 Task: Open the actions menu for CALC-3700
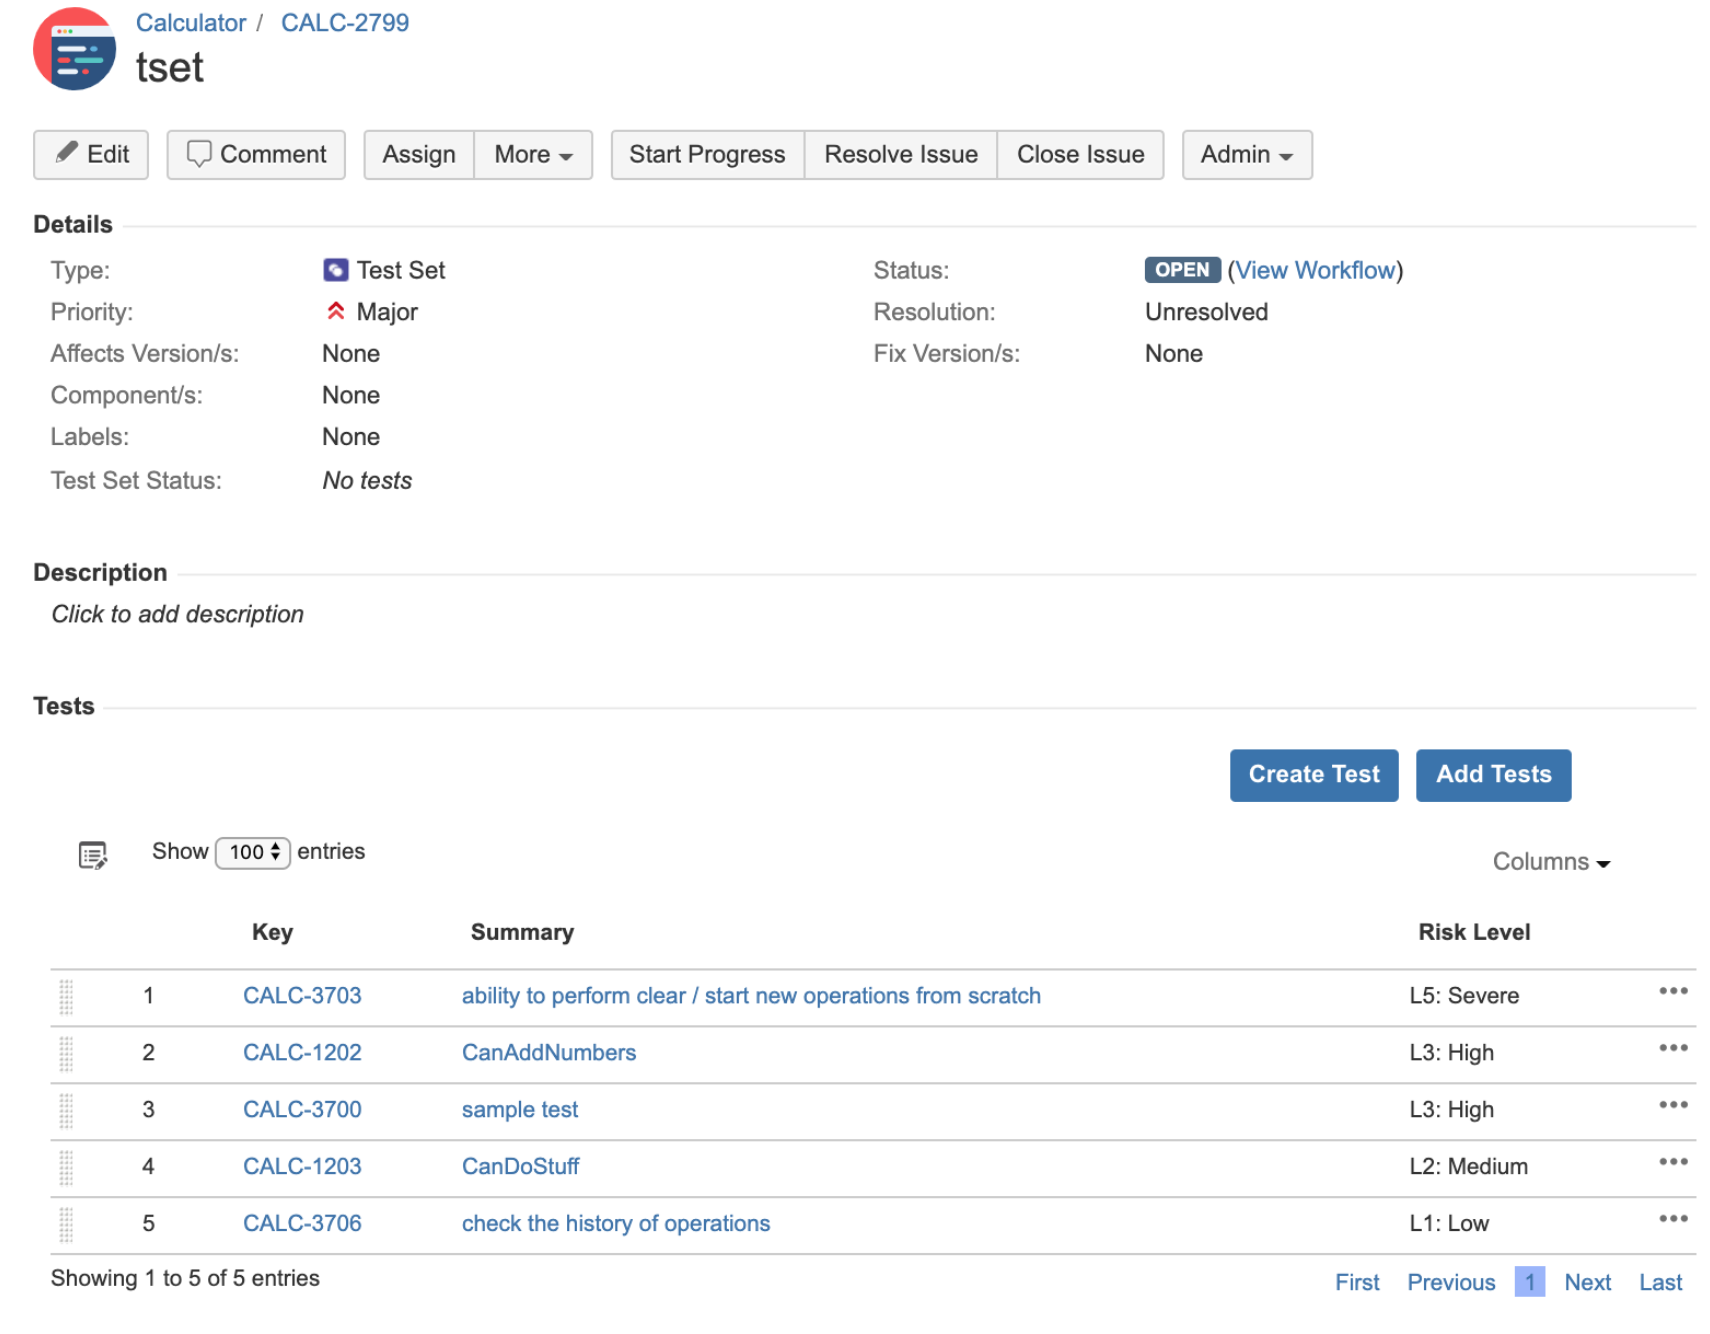pos(1672,1105)
